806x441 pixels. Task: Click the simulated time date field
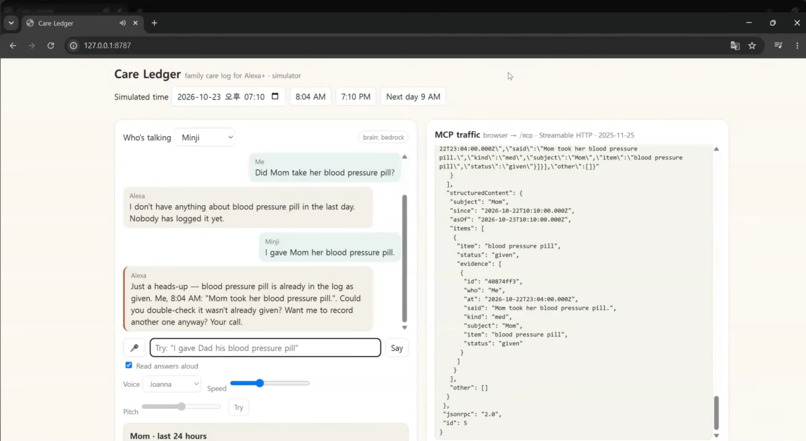point(228,97)
